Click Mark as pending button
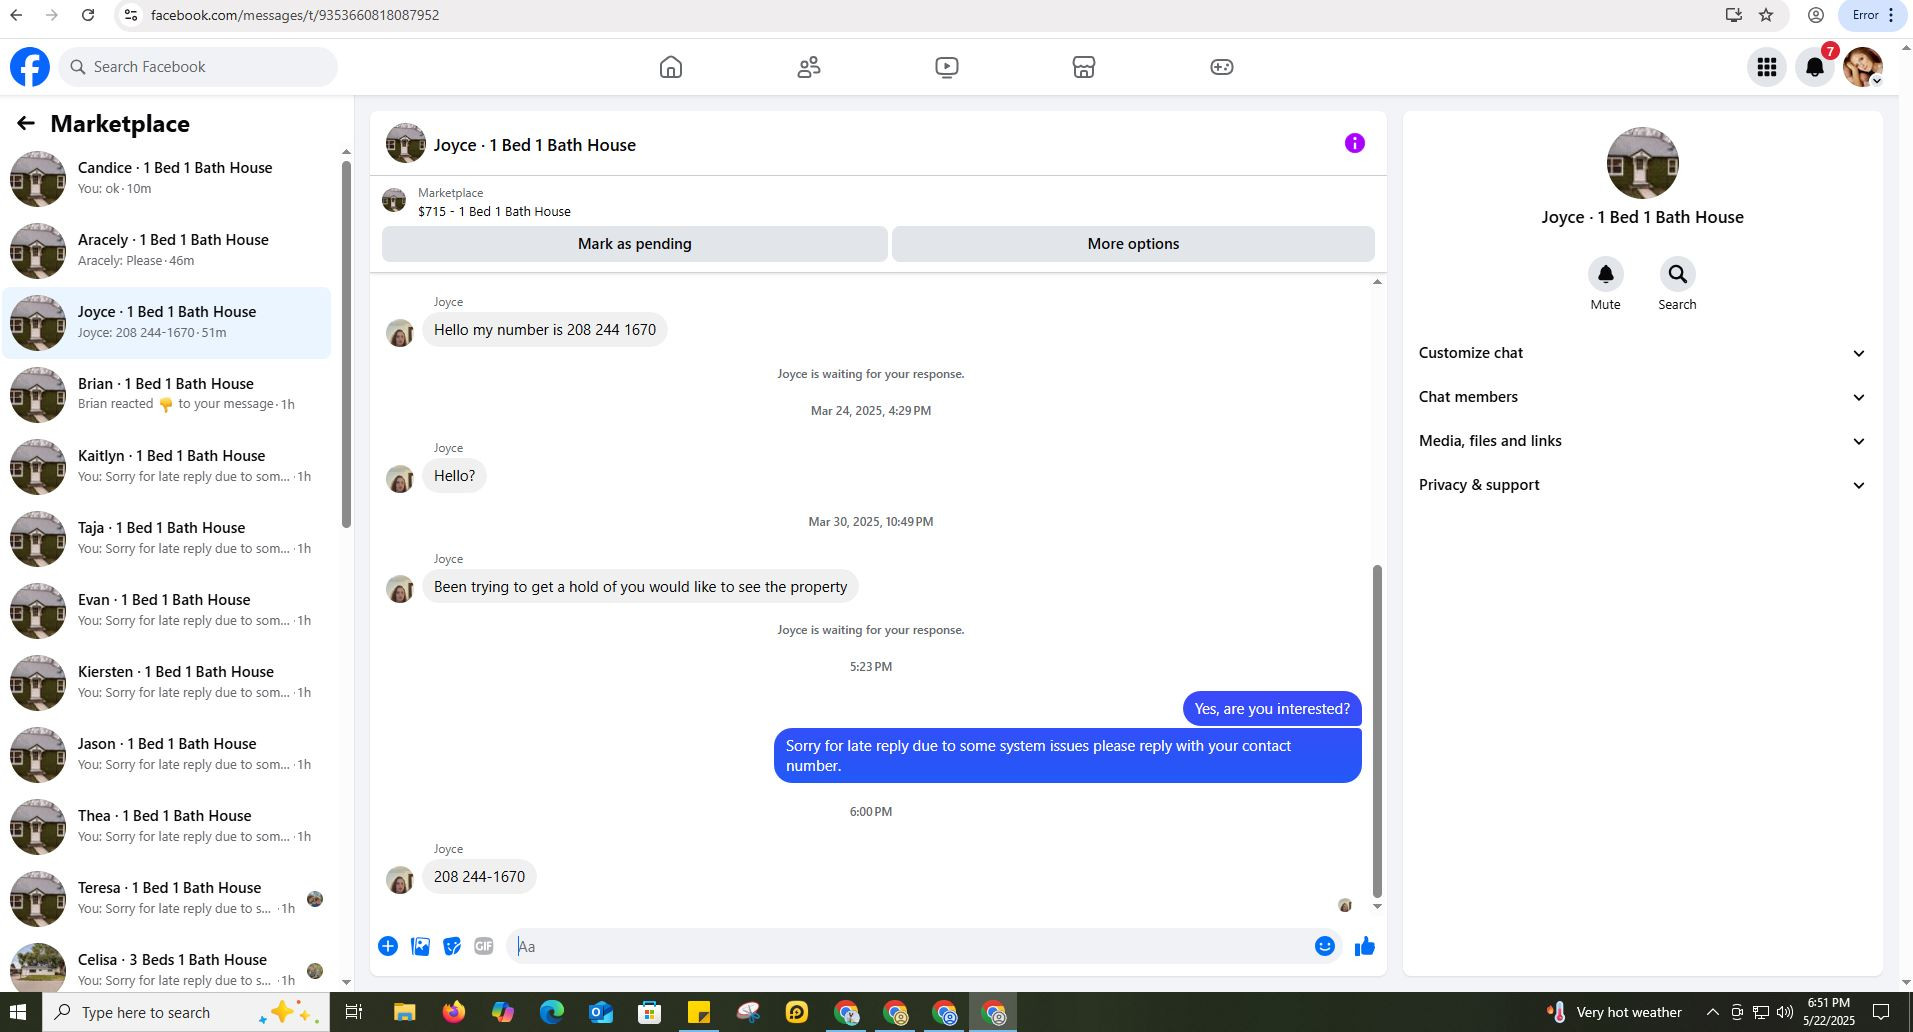Screen dimensions: 1913x1032 point(635,244)
